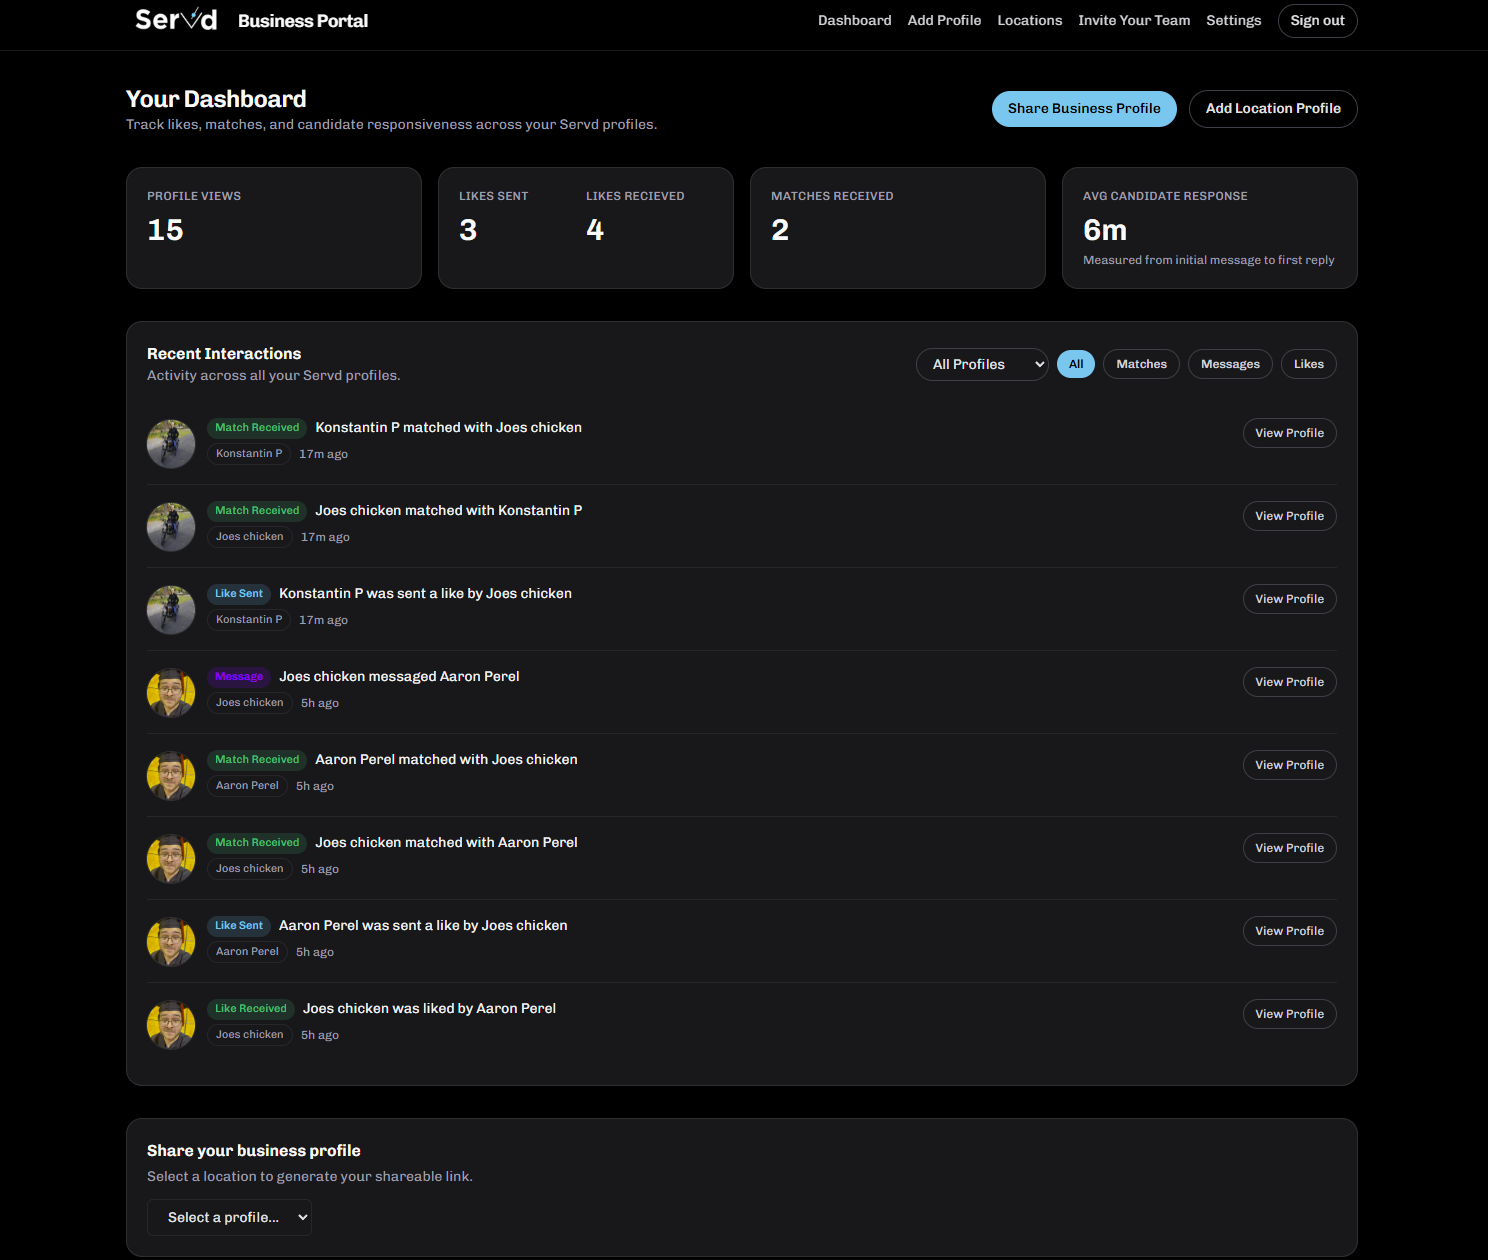Click avatar in Like Received row

(171, 1025)
